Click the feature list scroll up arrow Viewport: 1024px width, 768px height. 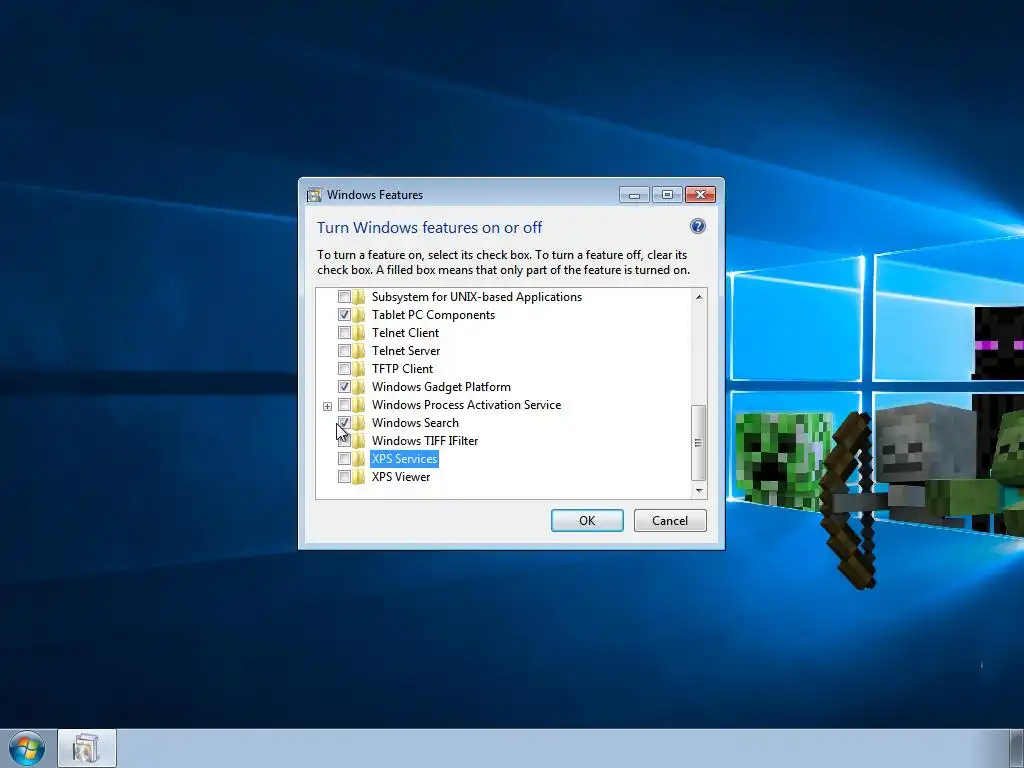(699, 297)
